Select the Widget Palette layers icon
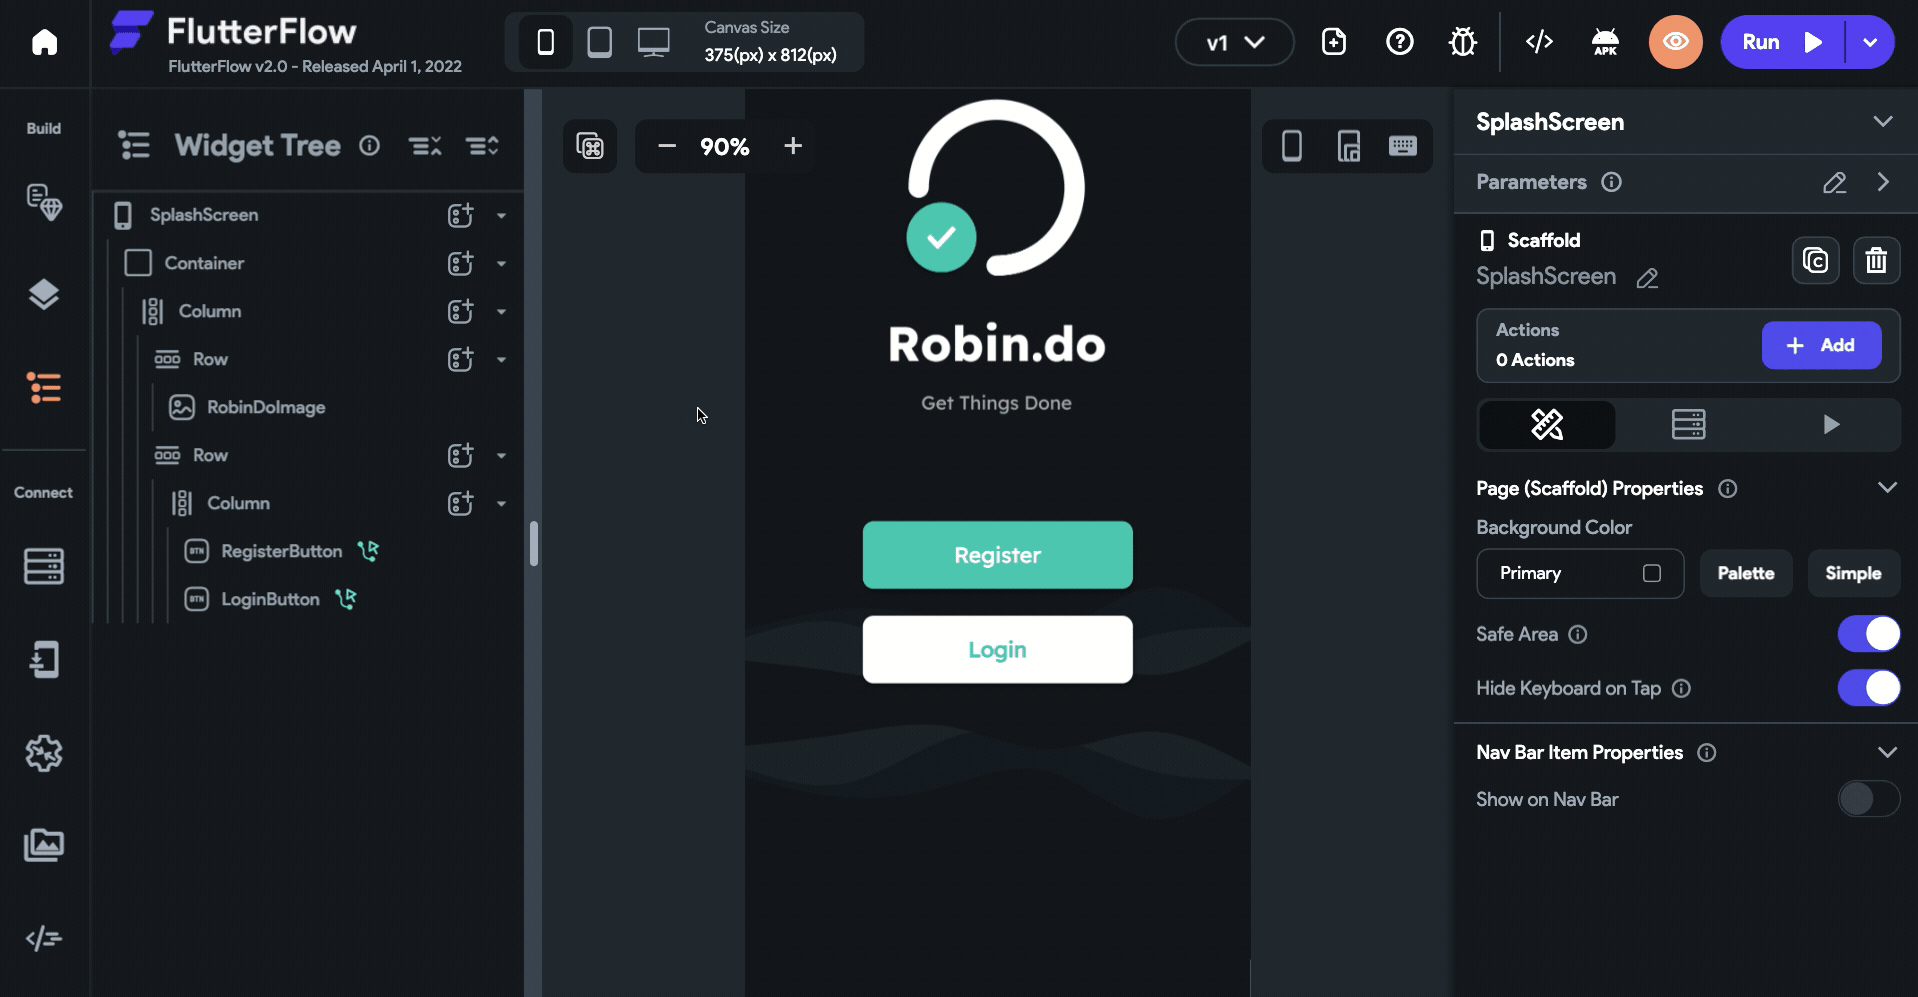Viewport: 1918px width, 997px height. click(44, 295)
